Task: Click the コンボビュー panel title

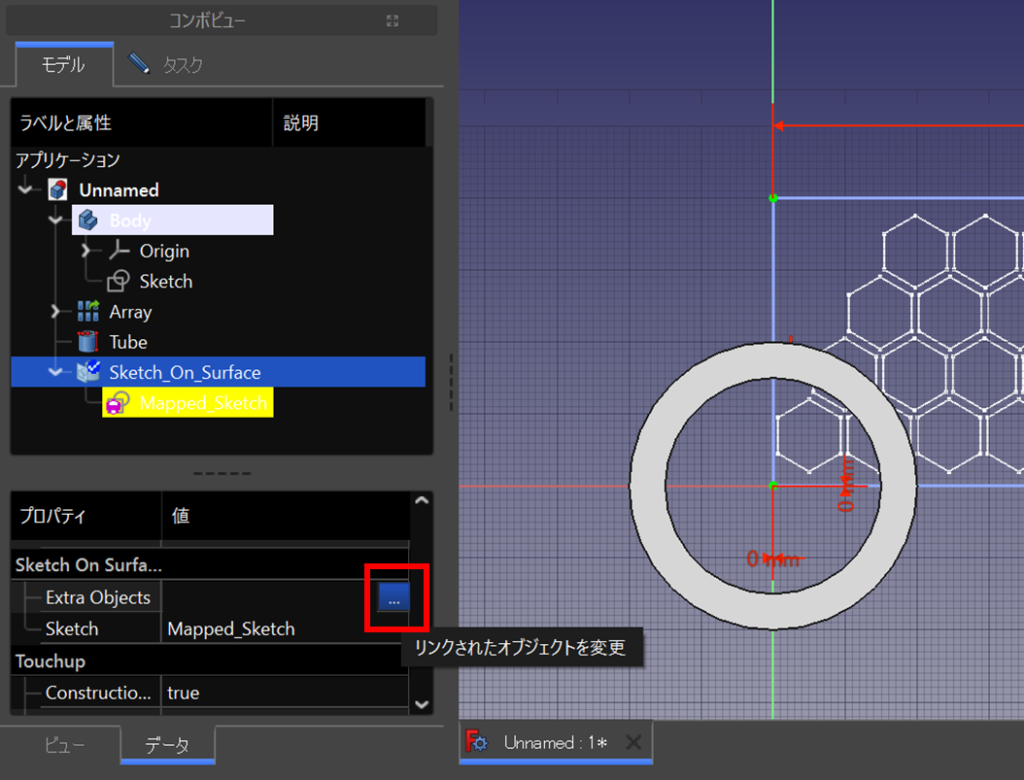Action: [207, 21]
